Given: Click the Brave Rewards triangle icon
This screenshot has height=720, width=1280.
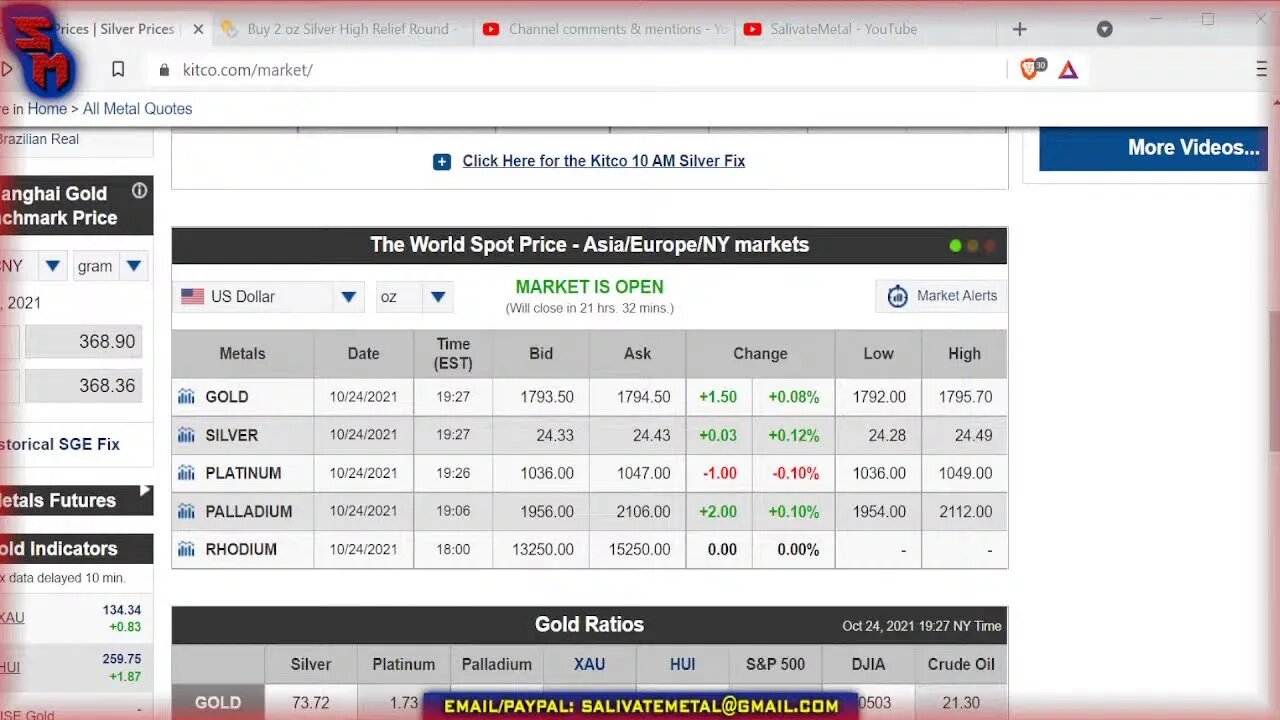Looking at the screenshot, I should click(1068, 70).
